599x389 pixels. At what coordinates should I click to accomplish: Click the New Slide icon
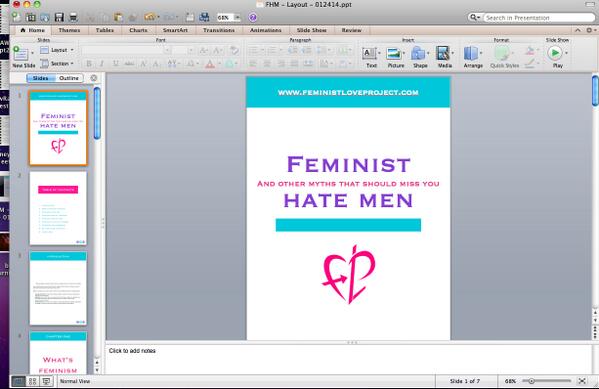pyautogui.click(x=20, y=53)
